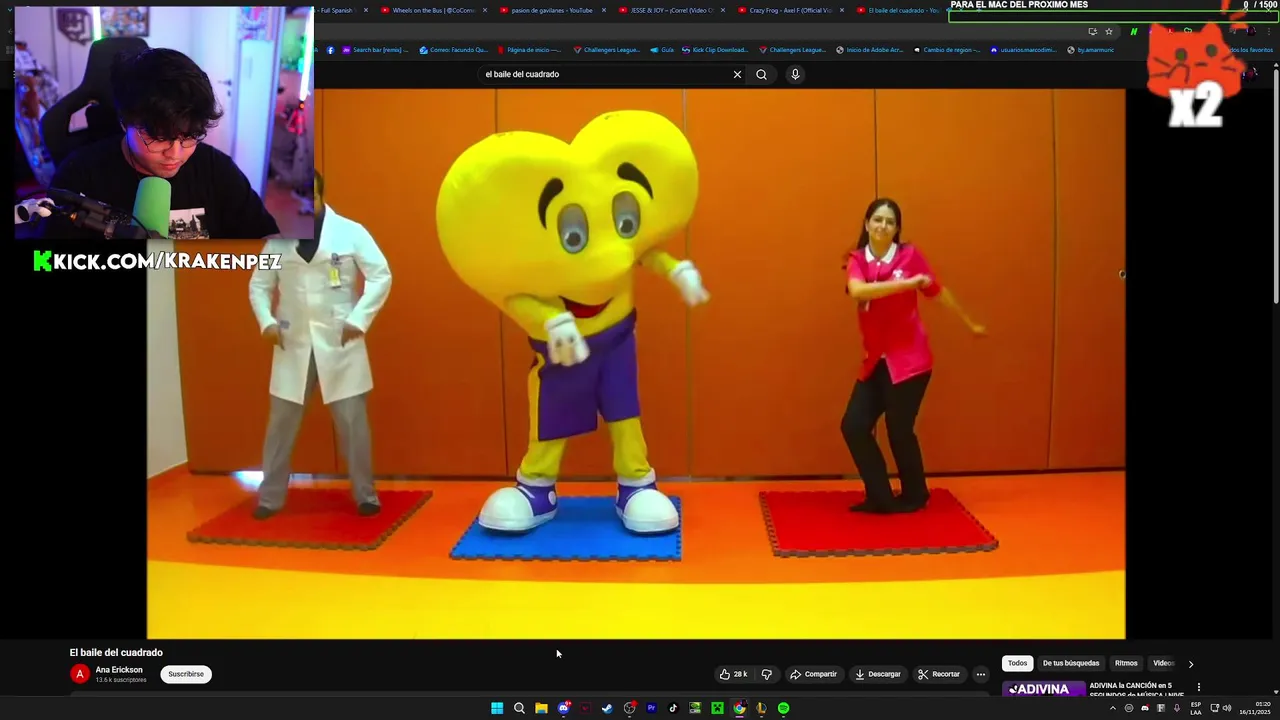The image size is (1280, 720).
Task: Switch to Crazy Frog Axel F tab
Action: [x=786, y=10]
